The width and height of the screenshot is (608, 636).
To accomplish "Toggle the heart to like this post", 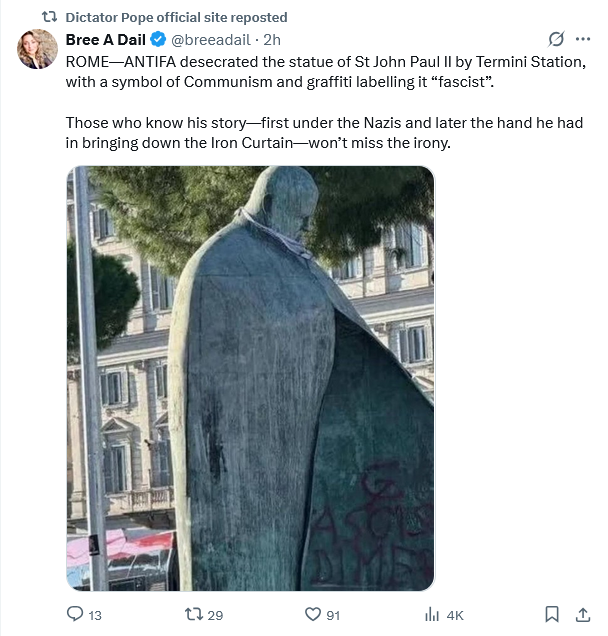I will (313, 614).
